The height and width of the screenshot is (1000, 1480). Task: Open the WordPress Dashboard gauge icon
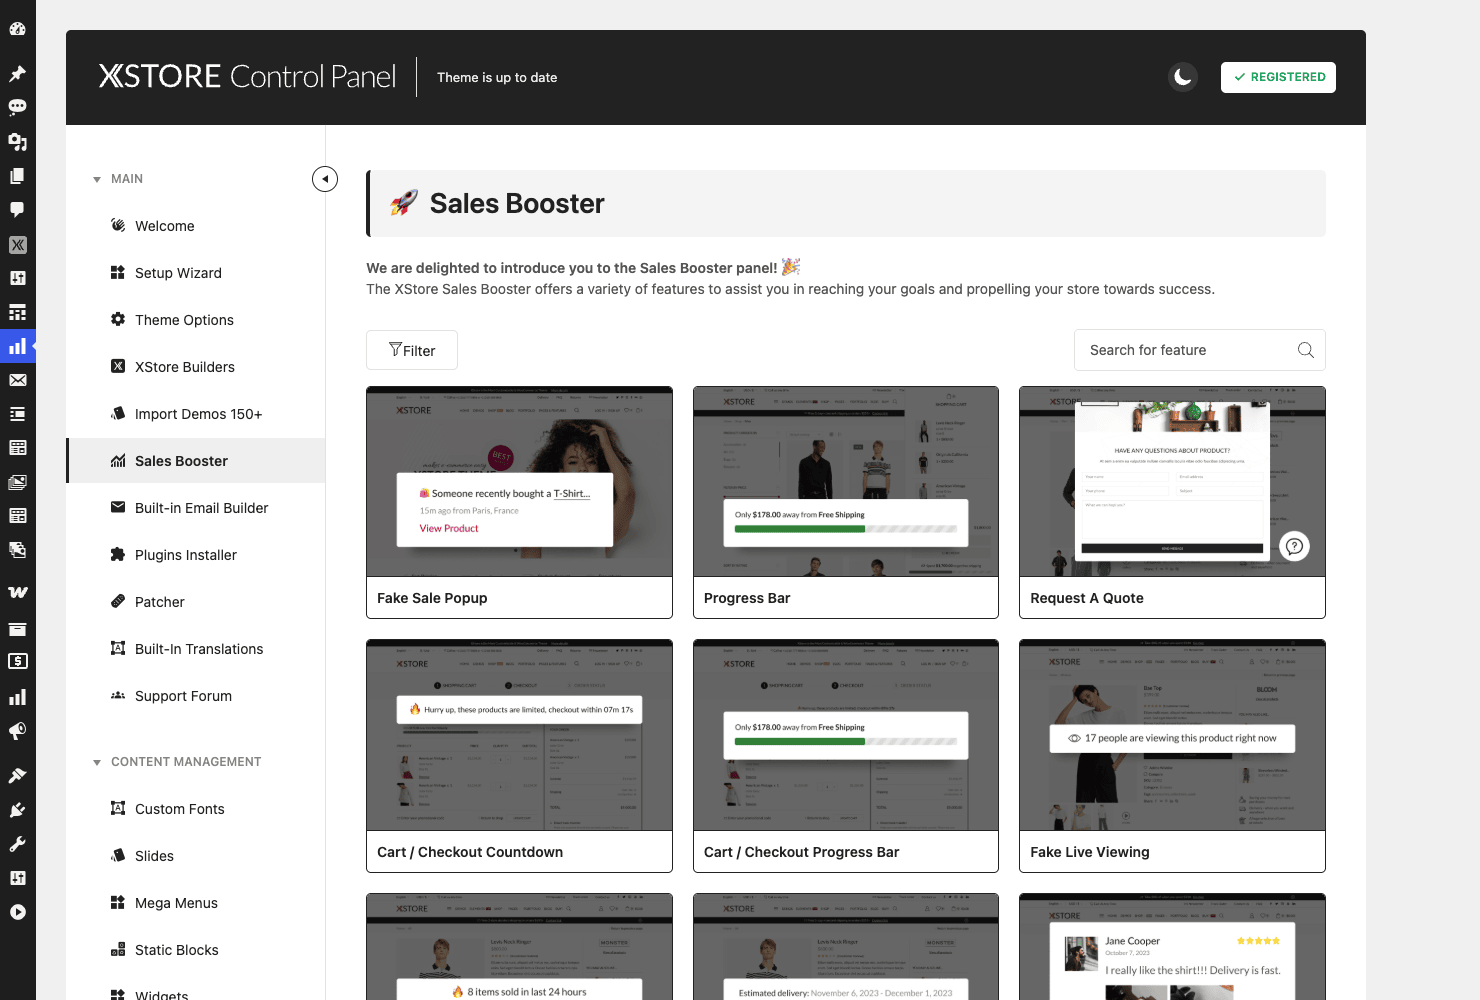click(17, 29)
